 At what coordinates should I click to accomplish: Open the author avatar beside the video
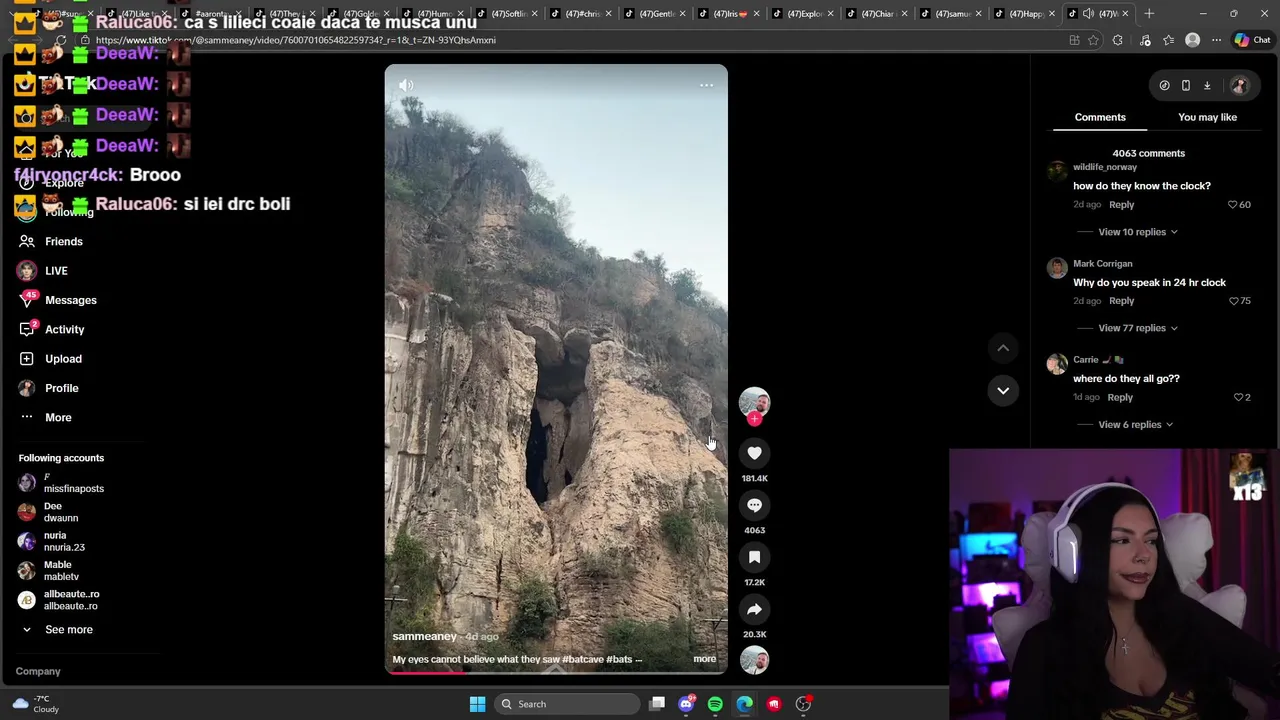pyautogui.click(x=754, y=402)
